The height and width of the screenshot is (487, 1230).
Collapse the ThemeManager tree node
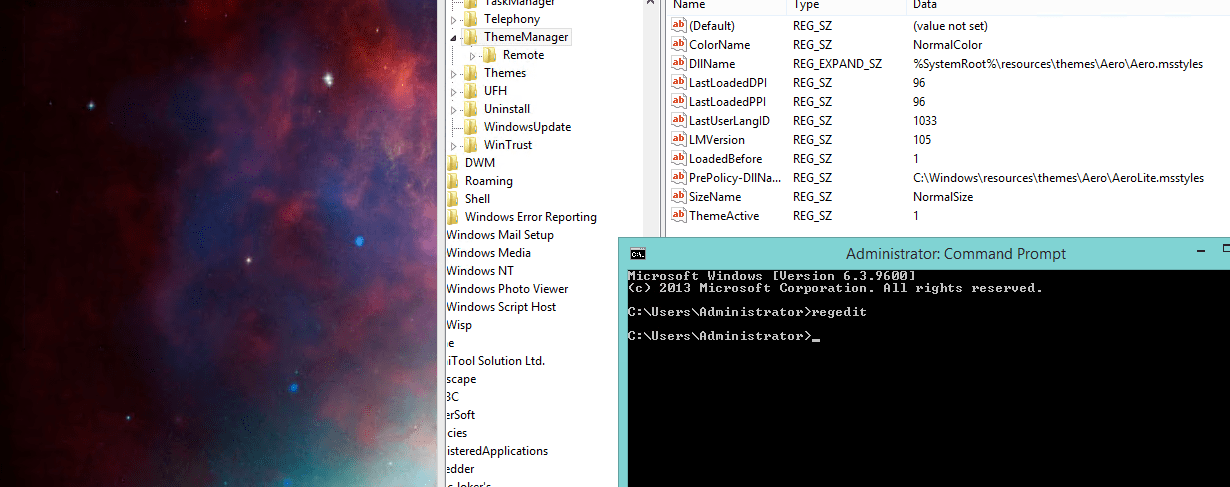click(x=453, y=38)
